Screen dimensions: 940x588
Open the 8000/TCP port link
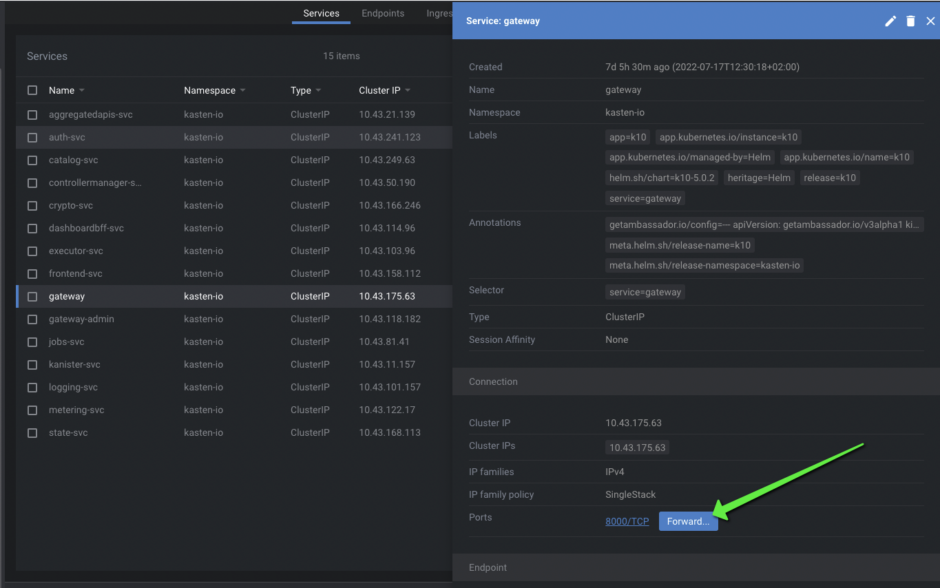coord(627,522)
